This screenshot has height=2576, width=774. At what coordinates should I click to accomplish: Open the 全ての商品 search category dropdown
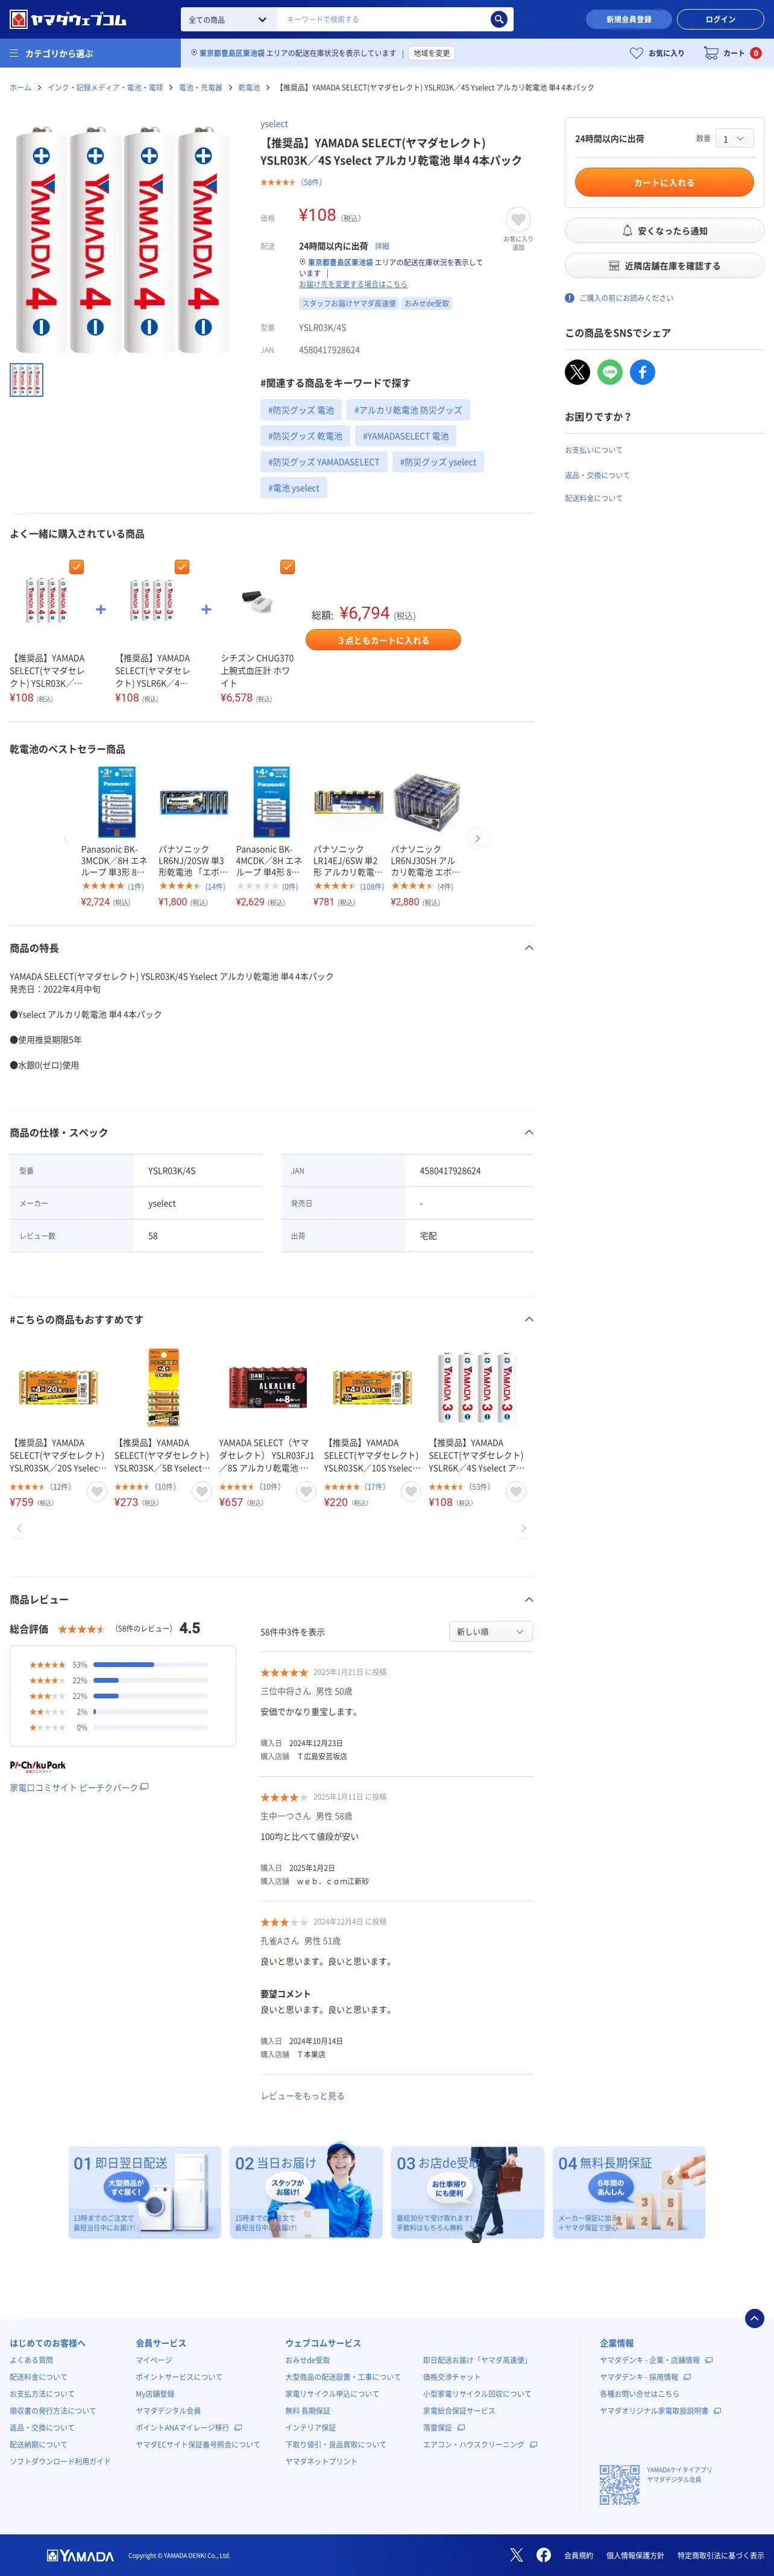coord(228,19)
